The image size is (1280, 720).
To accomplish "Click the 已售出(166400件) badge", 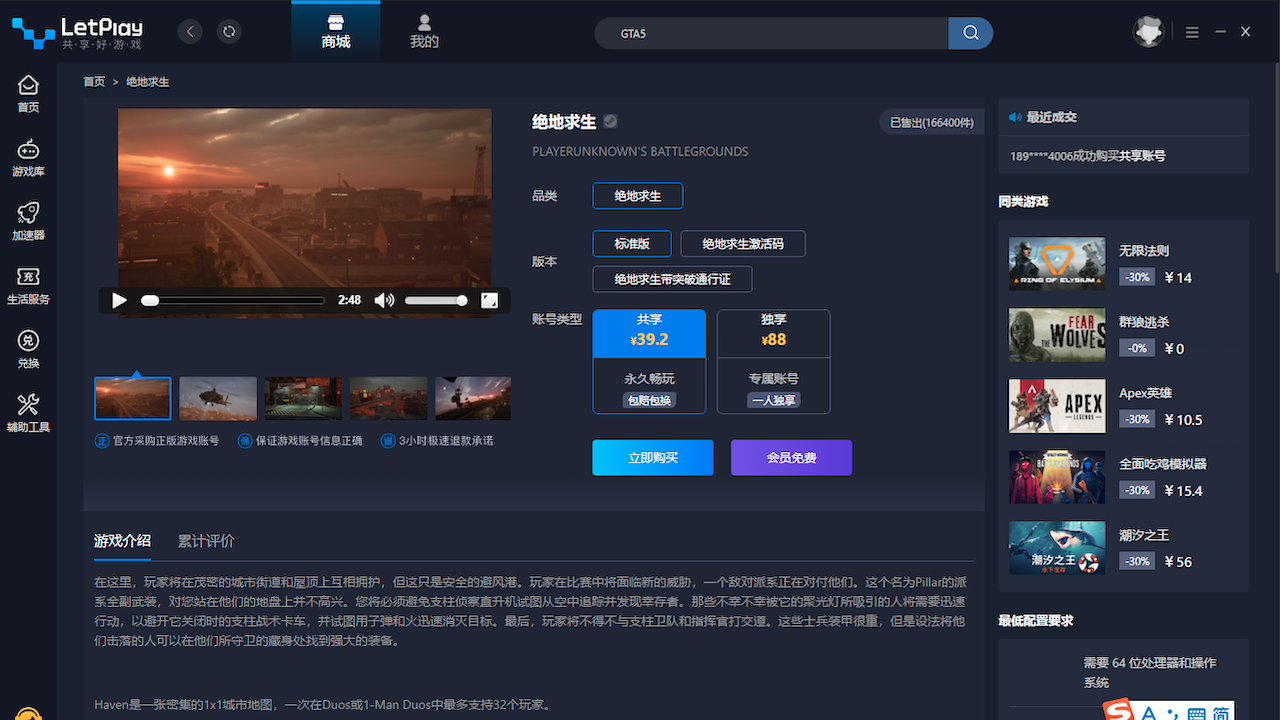I will (931, 122).
